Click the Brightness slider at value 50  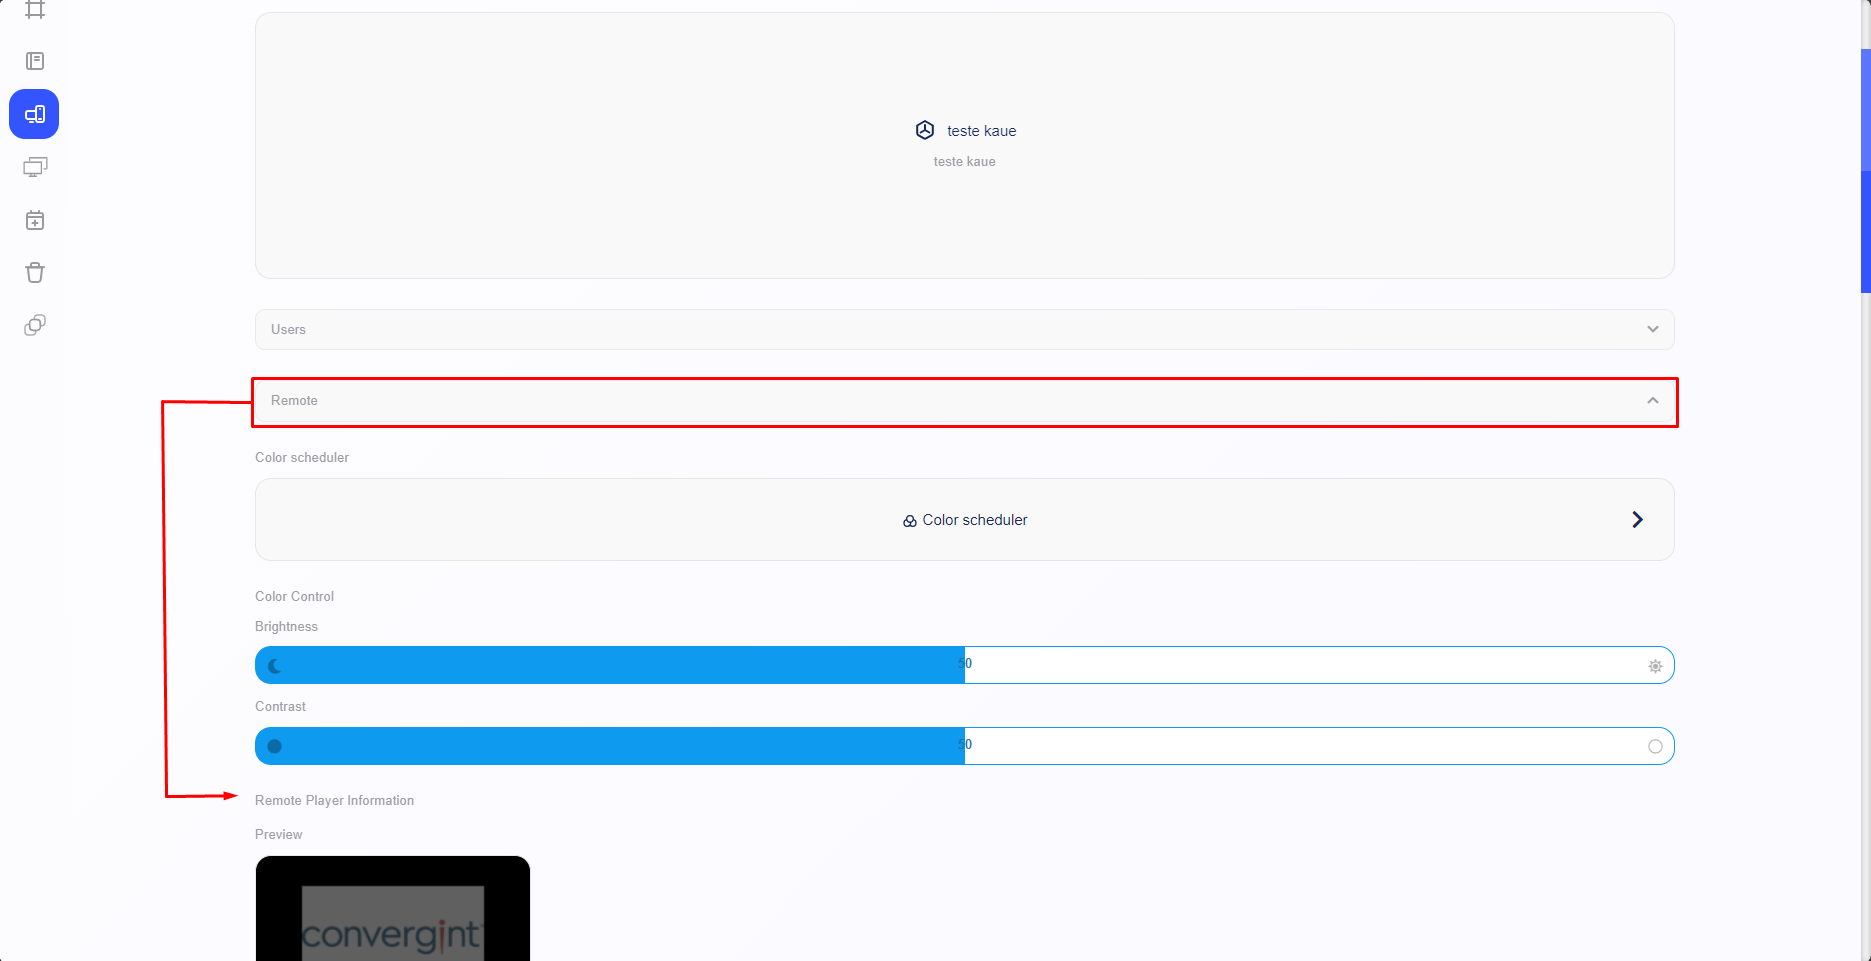point(965,665)
